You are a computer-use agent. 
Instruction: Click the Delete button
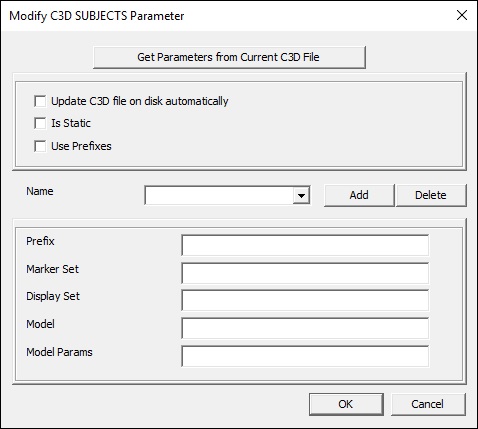click(x=431, y=195)
